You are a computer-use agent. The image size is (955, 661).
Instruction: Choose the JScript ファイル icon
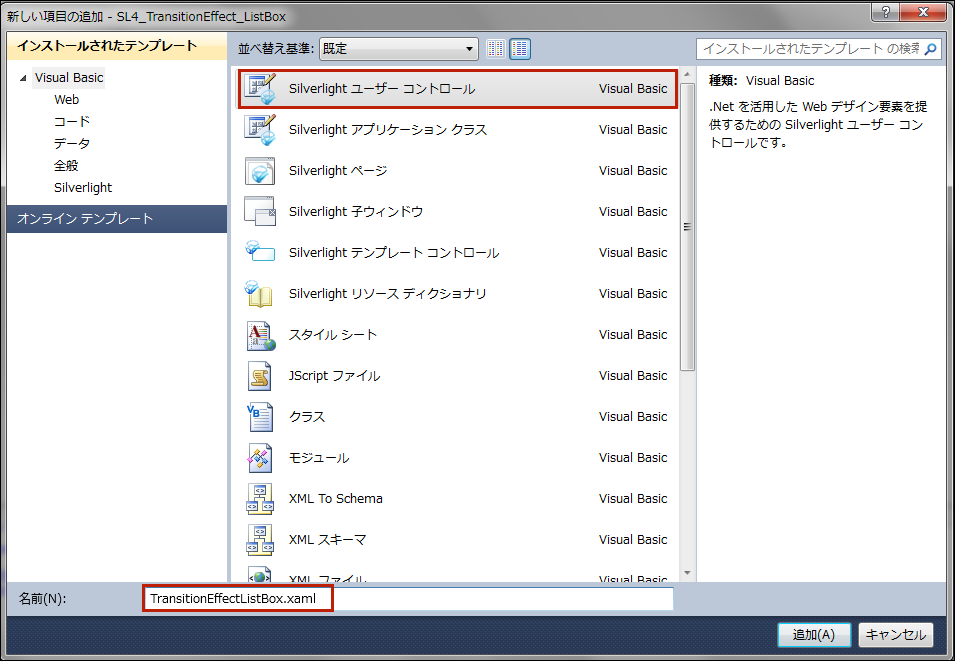[x=260, y=375]
